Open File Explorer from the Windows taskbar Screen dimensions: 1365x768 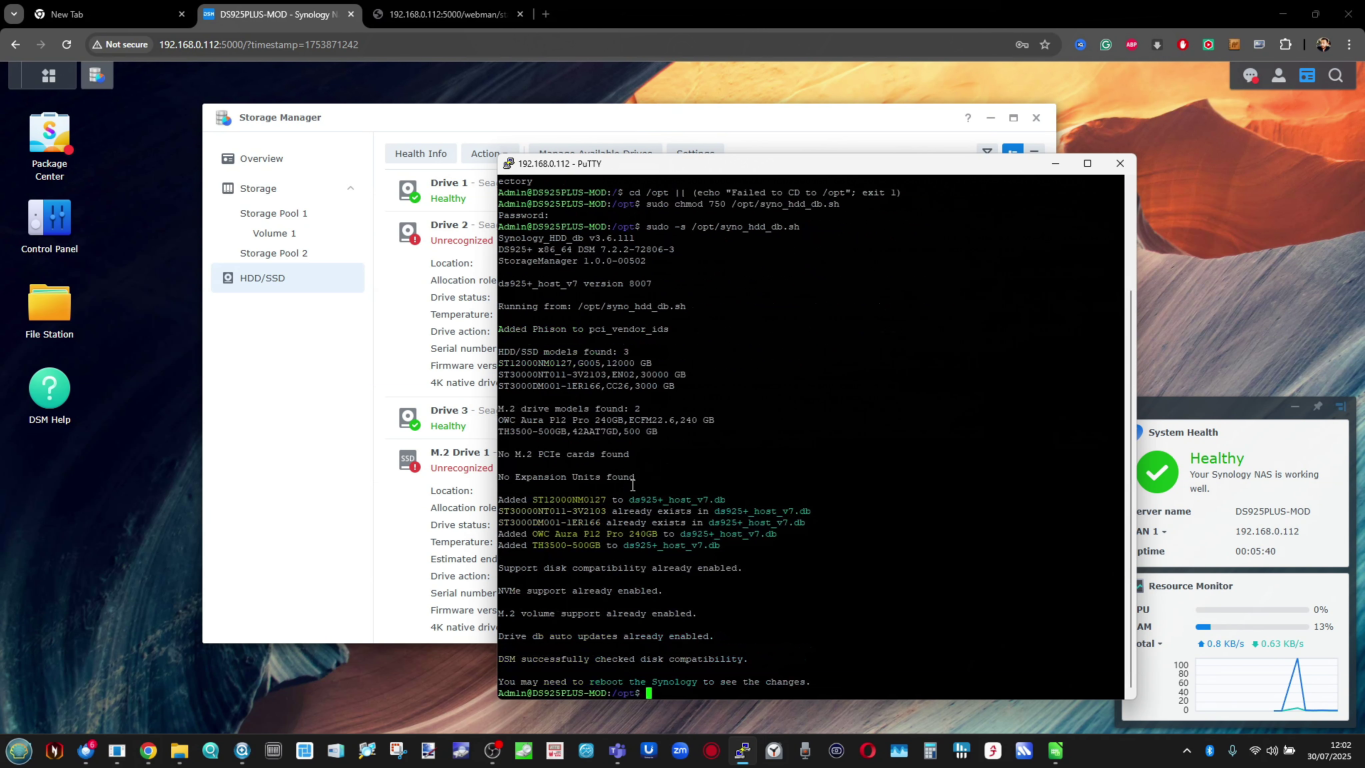click(179, 750)
